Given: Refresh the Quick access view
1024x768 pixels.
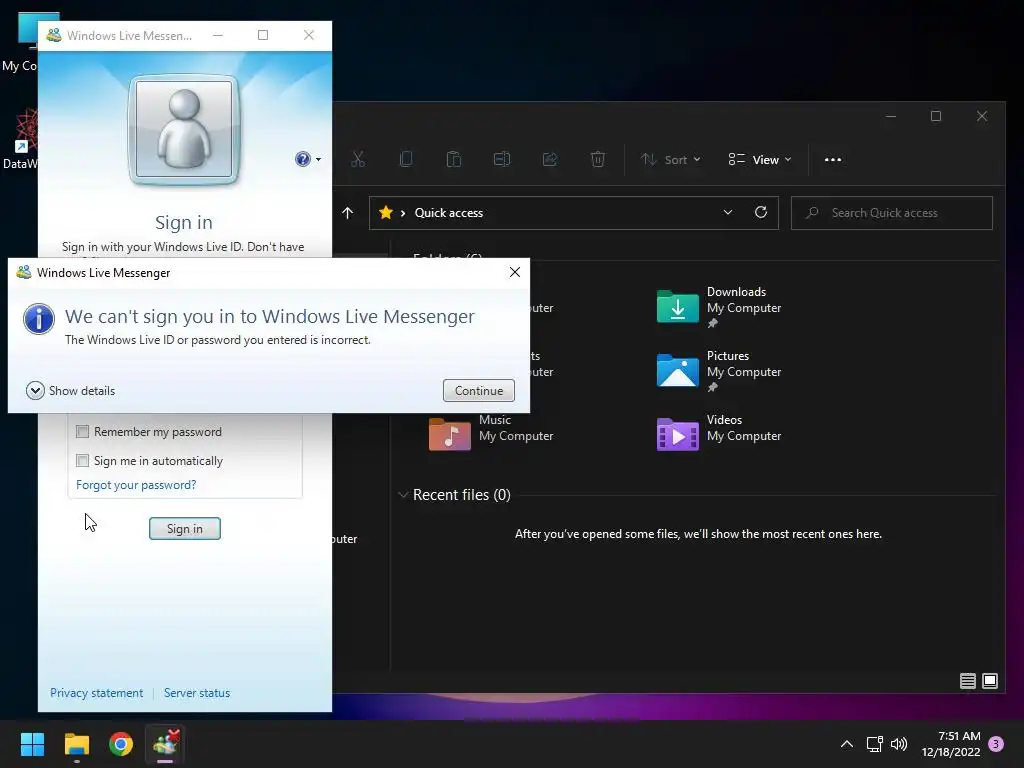Looking at the screenshot, I should 761,212.
